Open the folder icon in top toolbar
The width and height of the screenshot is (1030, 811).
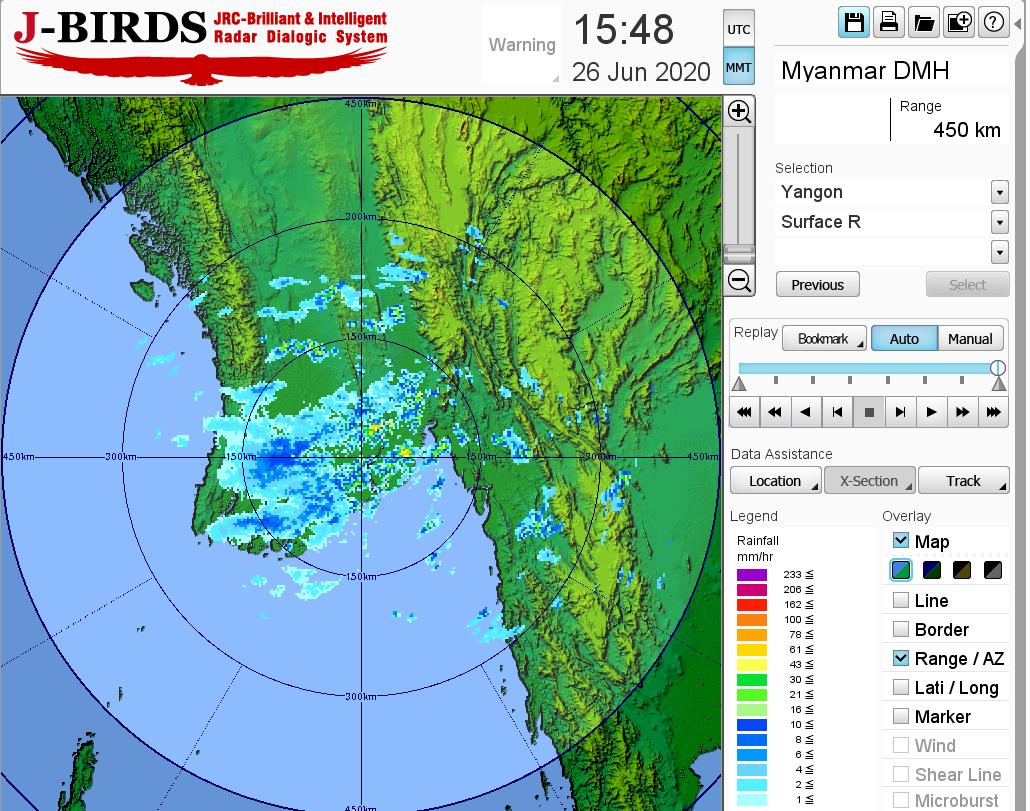(x=923, y=23)
